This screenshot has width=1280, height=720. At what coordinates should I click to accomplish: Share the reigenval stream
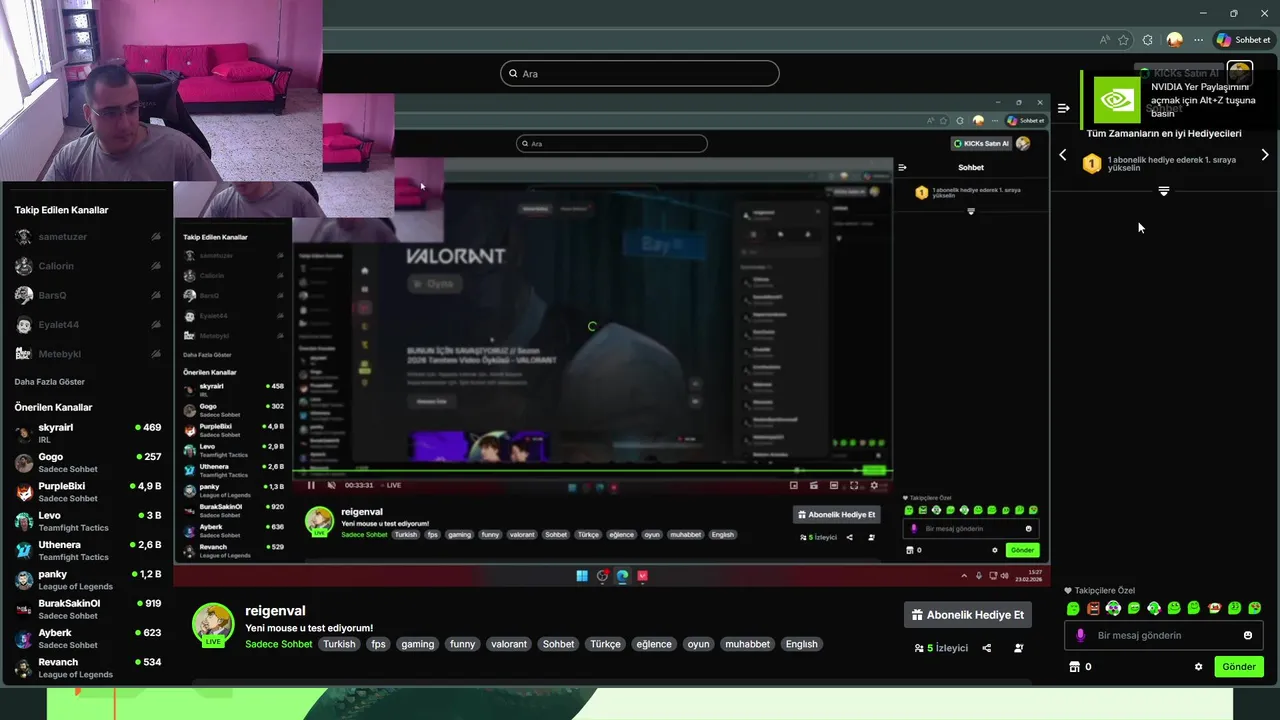[x=987, y=648]
